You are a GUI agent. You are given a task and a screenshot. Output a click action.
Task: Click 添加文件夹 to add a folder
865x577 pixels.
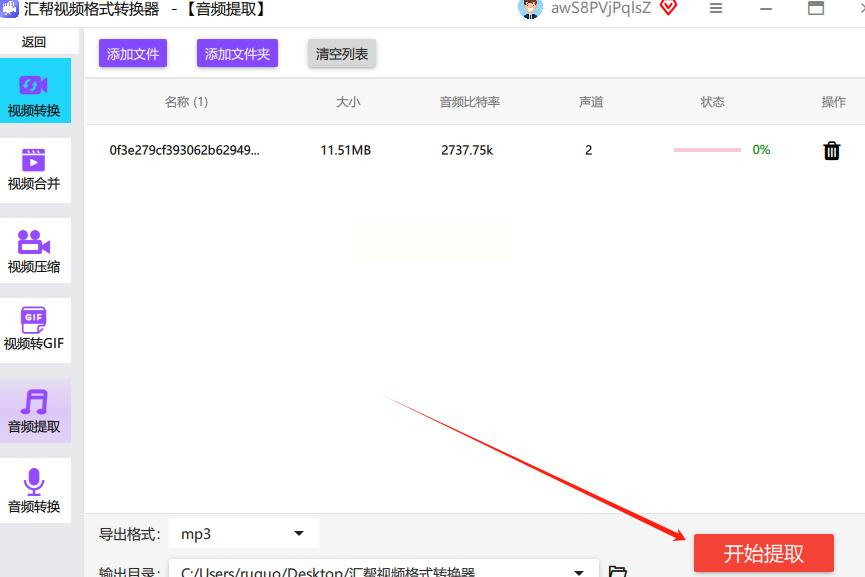[237, 54]
